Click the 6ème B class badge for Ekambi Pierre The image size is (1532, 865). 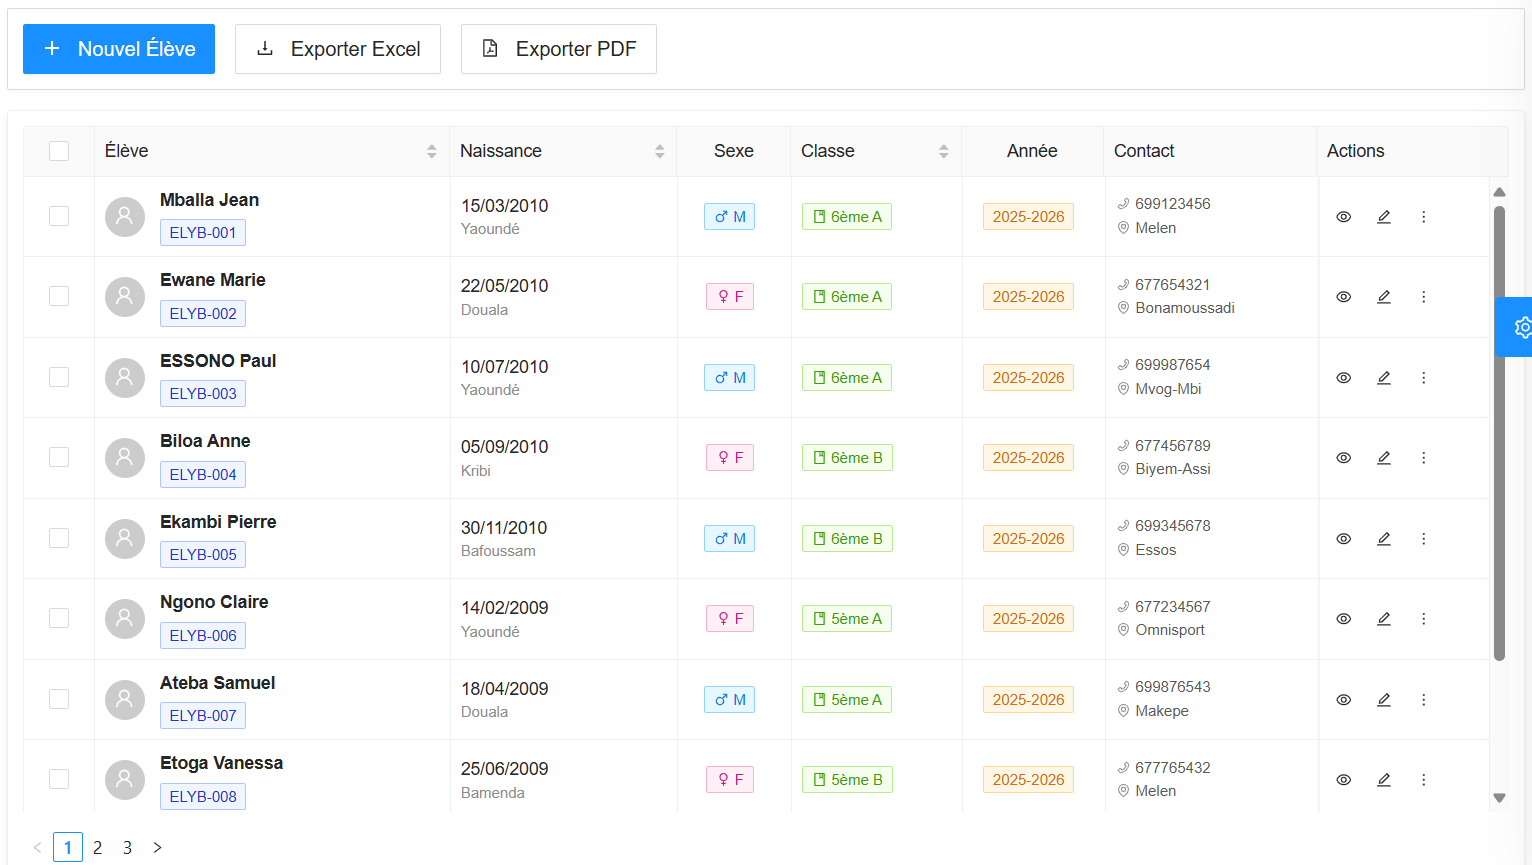846,538
